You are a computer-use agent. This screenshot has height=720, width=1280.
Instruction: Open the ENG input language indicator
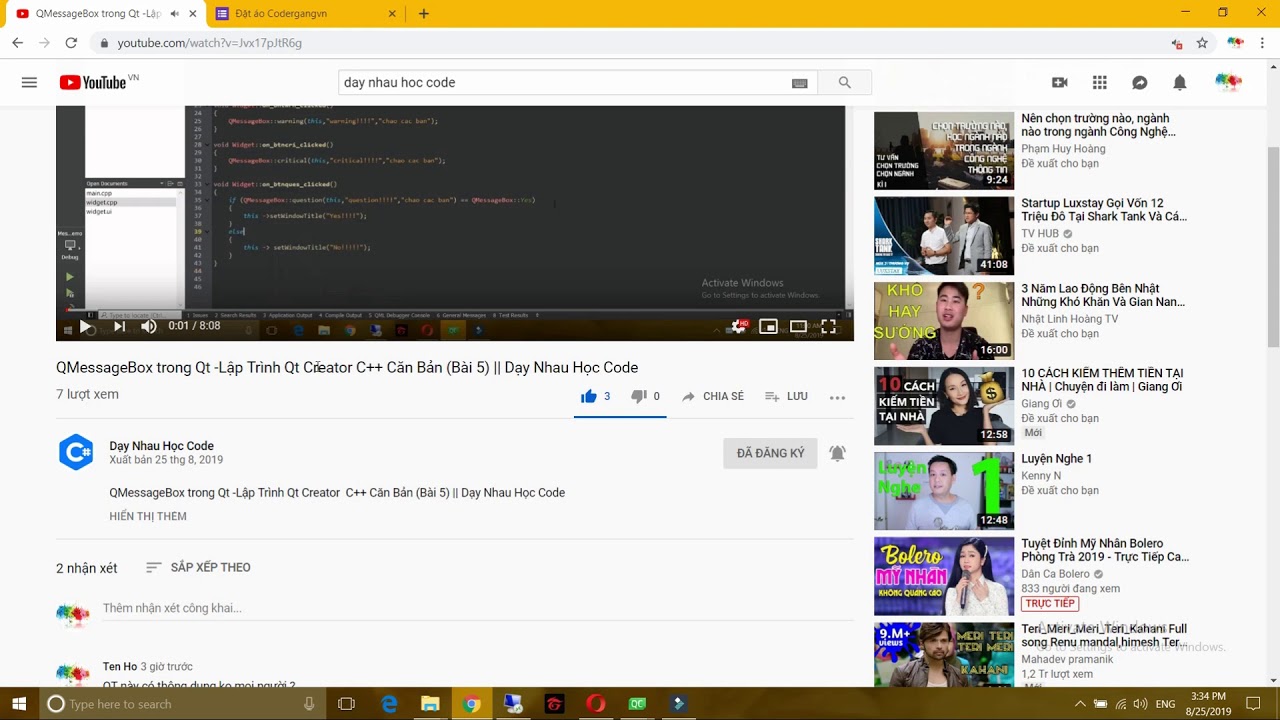tap(1165, 704)
